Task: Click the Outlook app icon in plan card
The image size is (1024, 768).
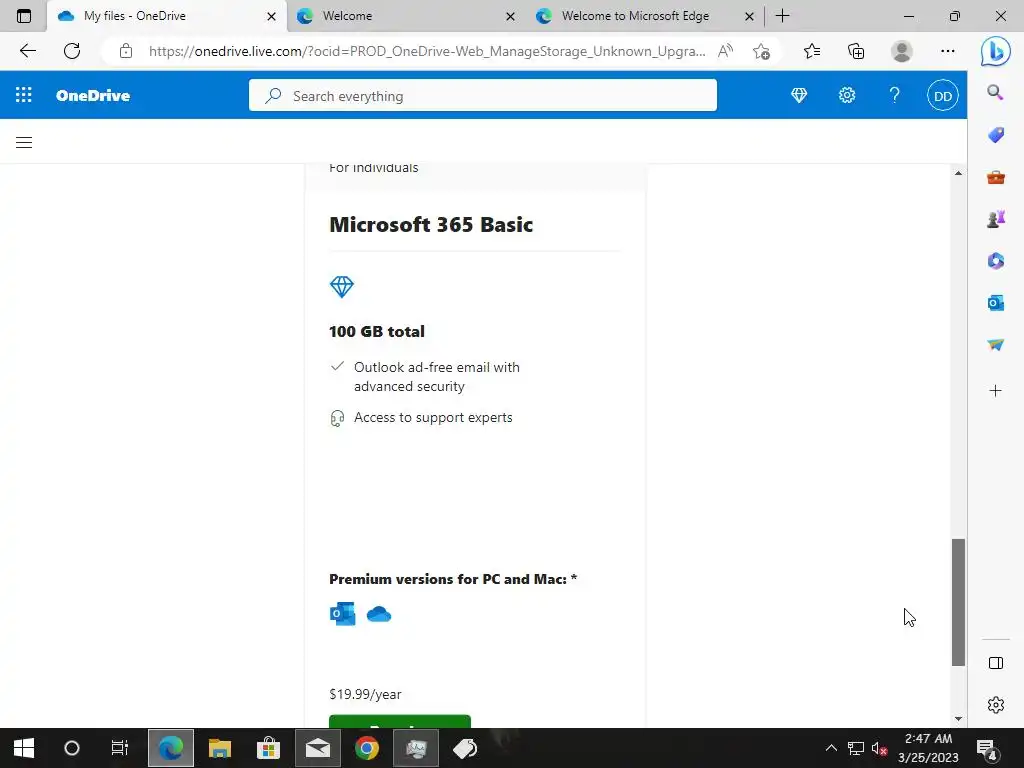Action: point(342,614)
